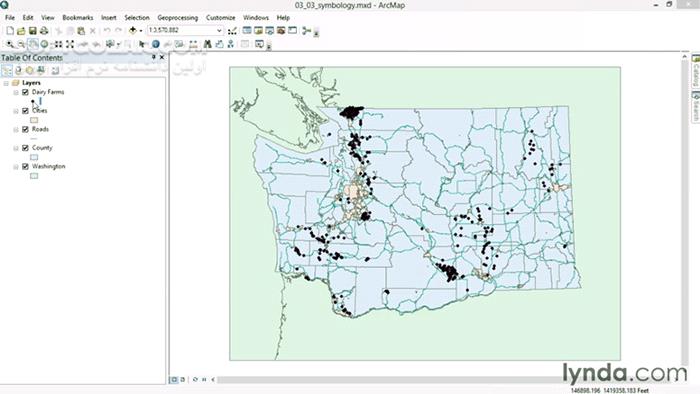Select the Zoom In tool
700x394 pixels.
(10, 44)
